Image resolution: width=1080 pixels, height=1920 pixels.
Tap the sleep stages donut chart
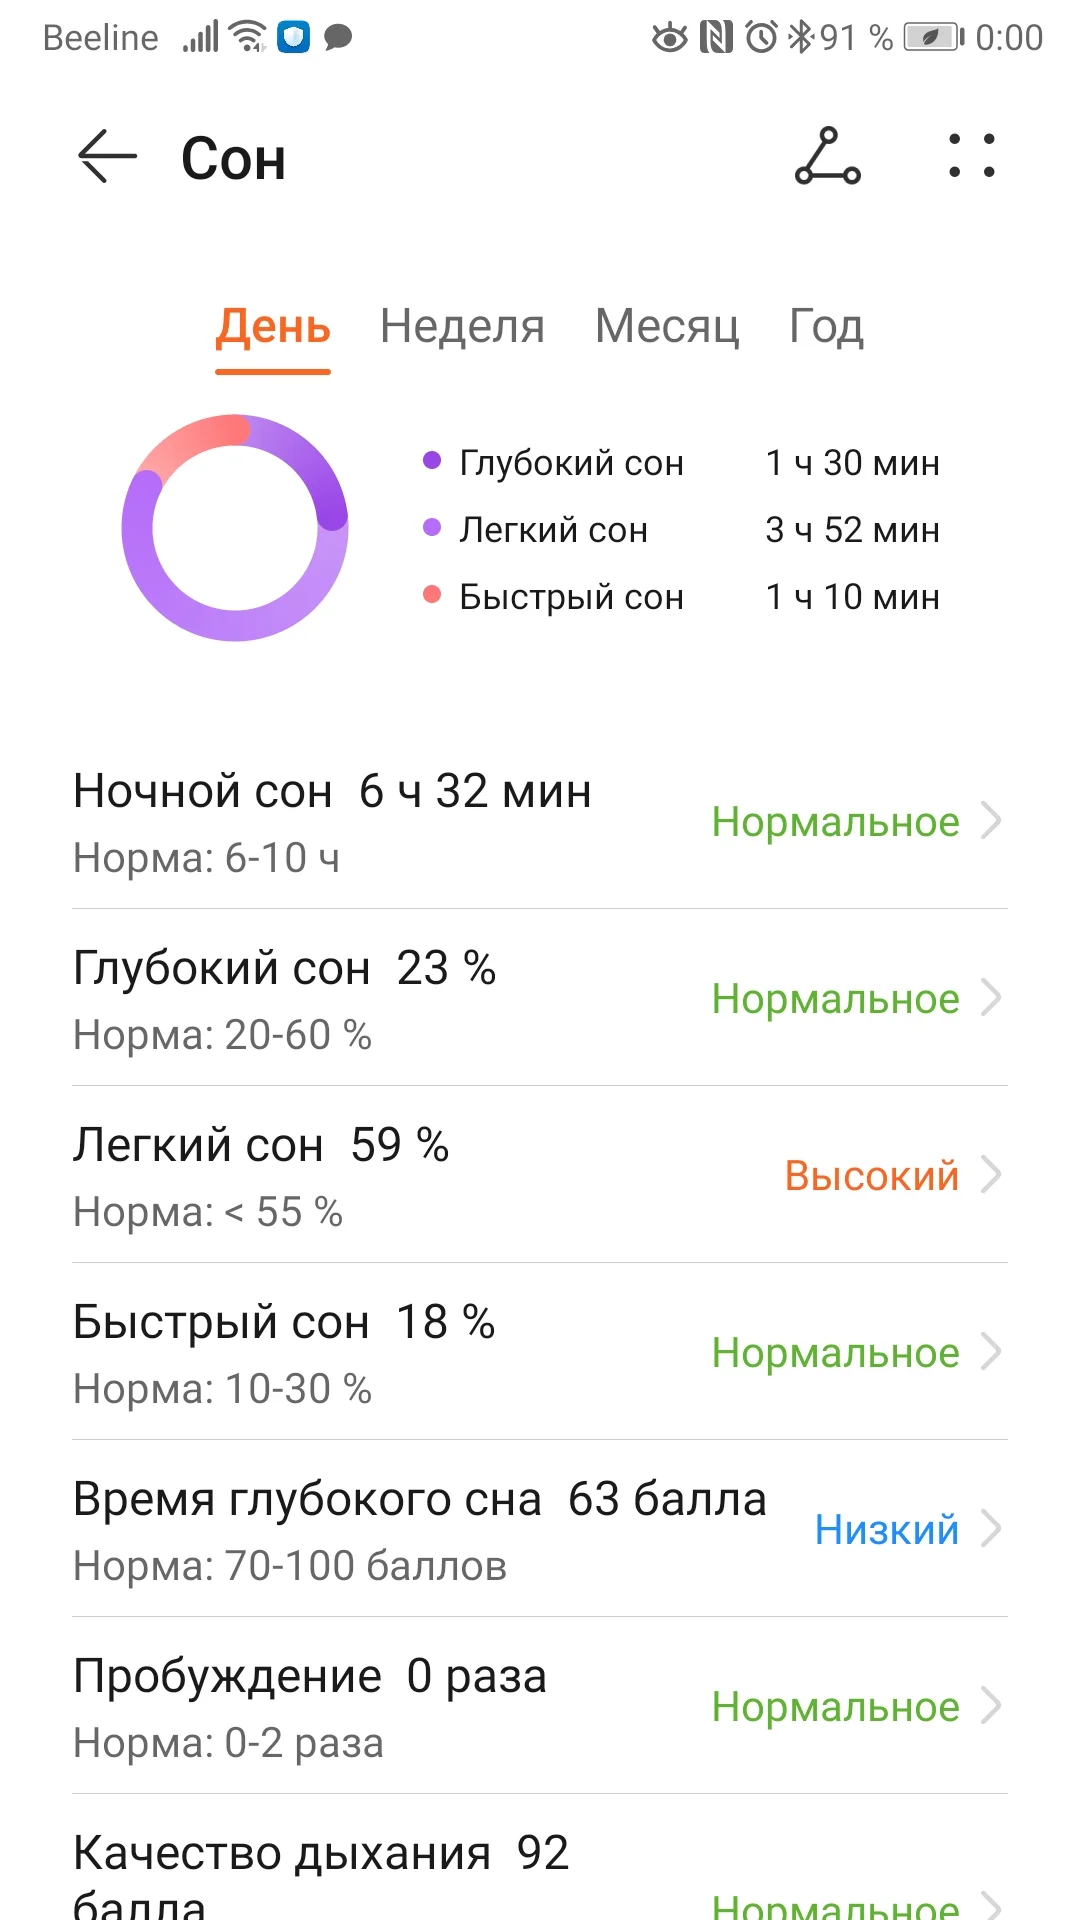coord(235,527)
